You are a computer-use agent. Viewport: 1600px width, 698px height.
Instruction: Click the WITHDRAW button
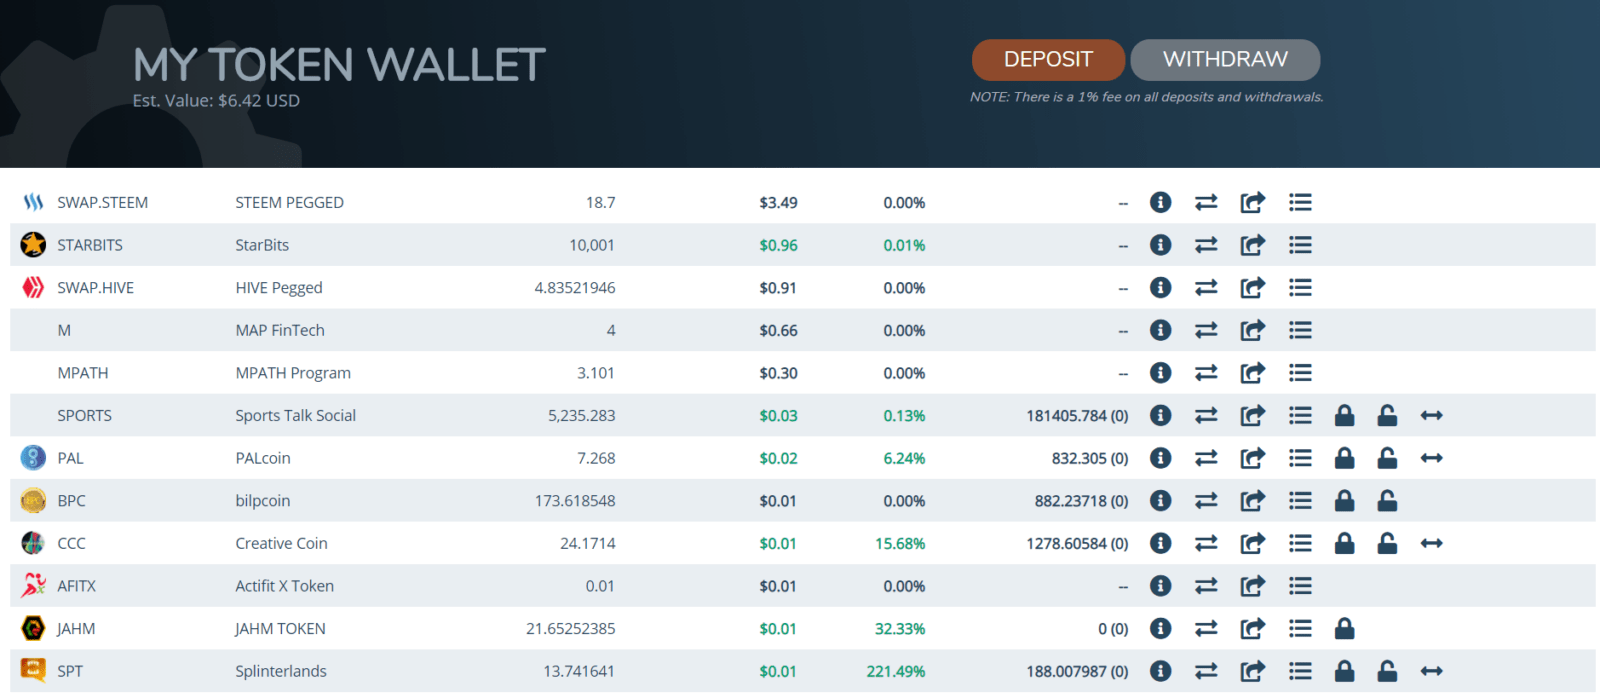pyautogui.click(x=1225, y=60)
